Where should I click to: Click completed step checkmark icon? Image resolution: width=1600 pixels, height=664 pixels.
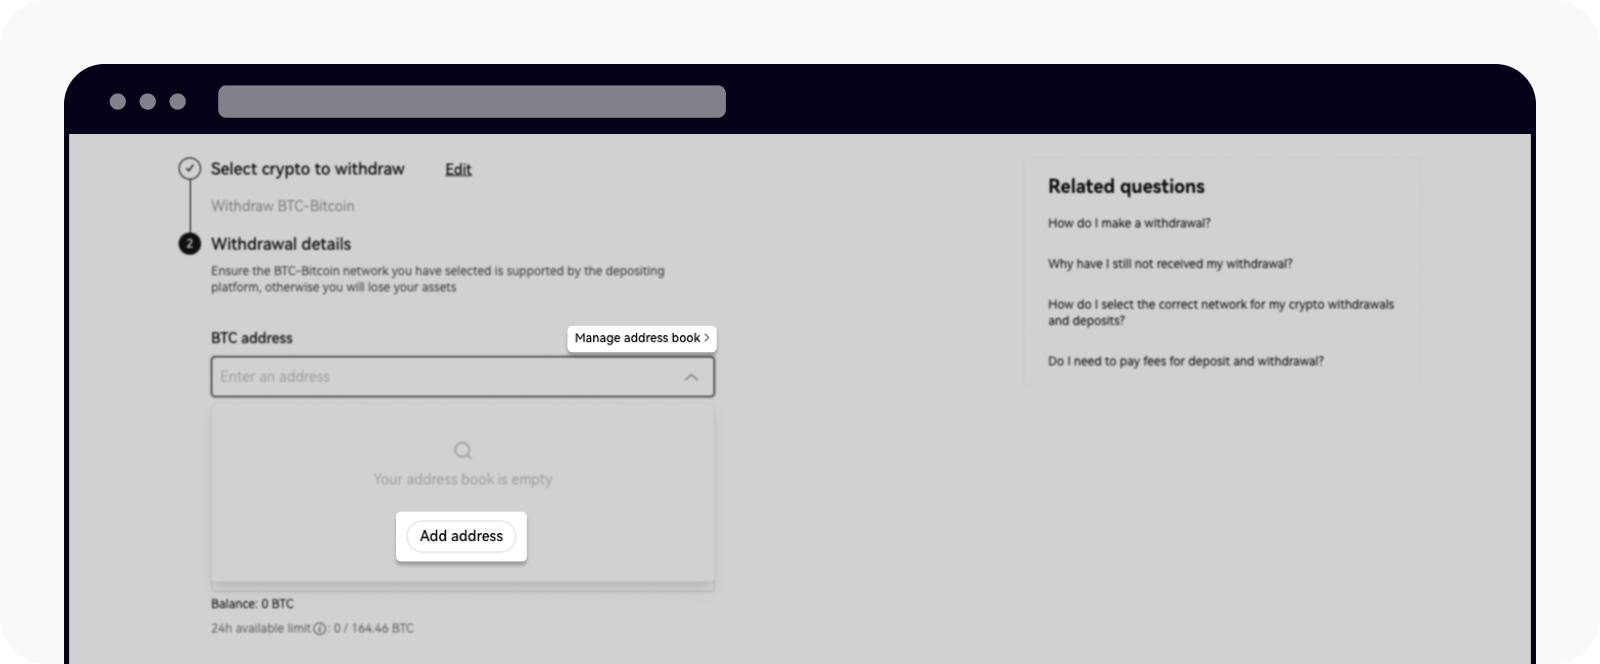coord(189,169)
